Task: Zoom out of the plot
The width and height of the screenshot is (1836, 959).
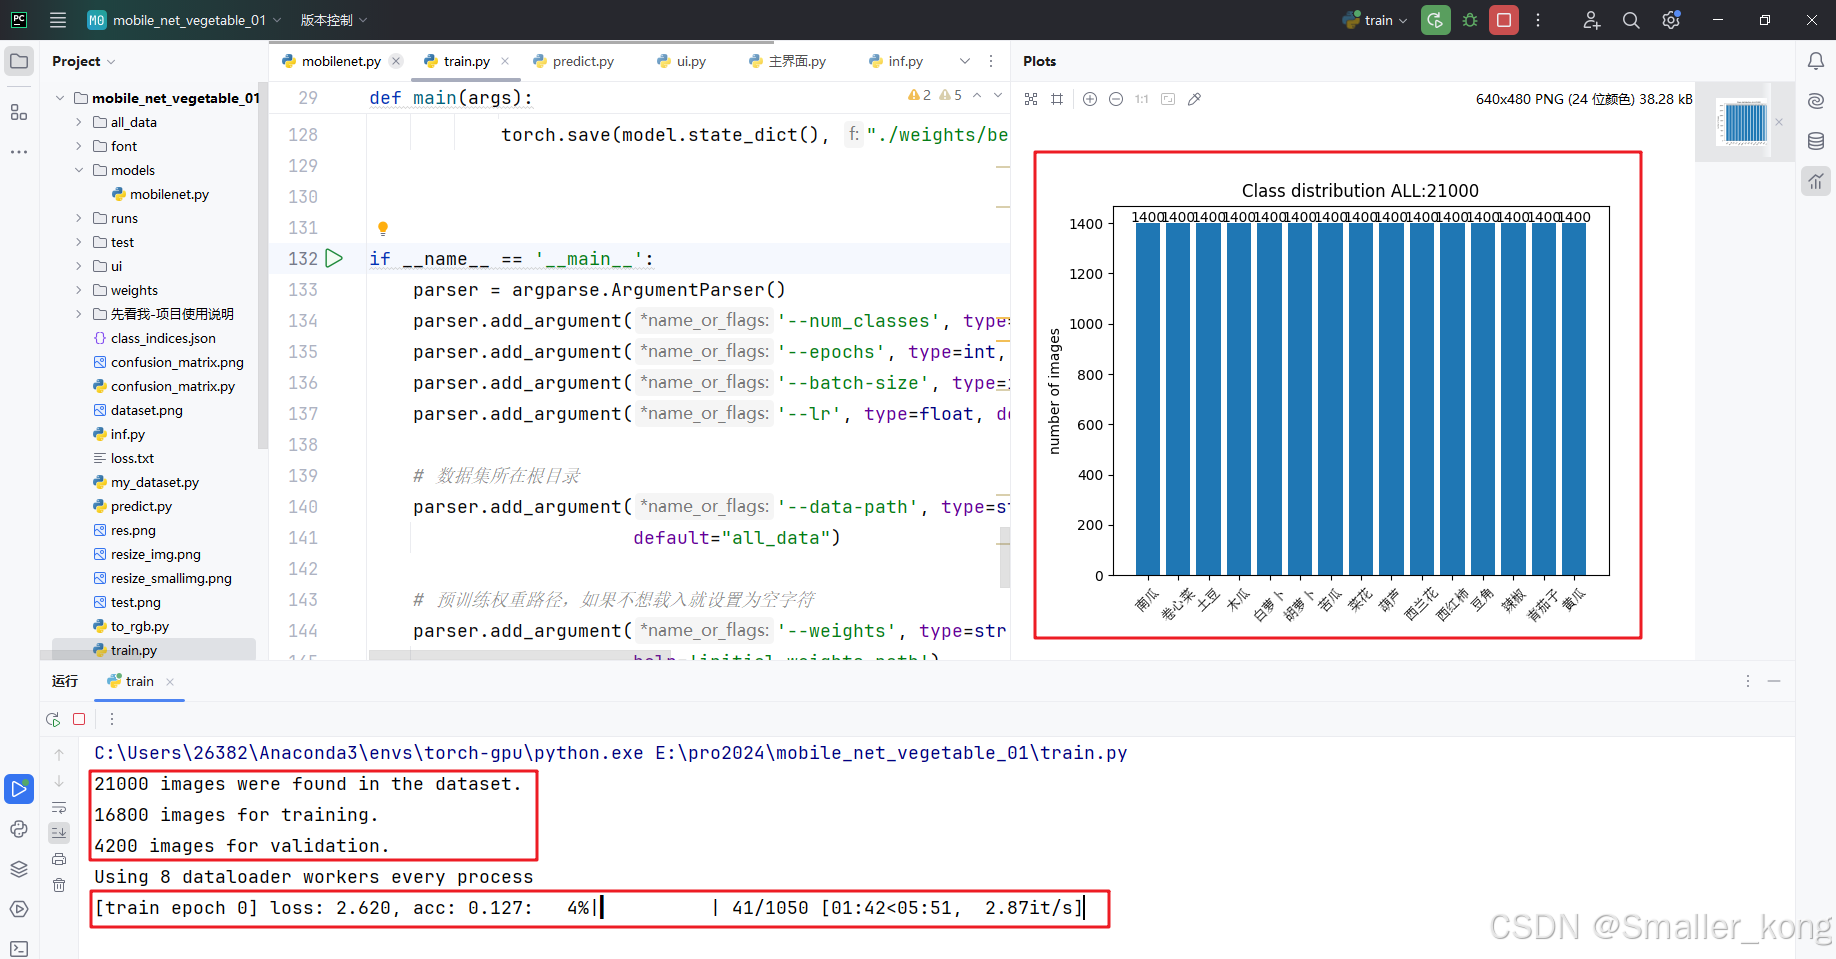Action: [1116, 99]
